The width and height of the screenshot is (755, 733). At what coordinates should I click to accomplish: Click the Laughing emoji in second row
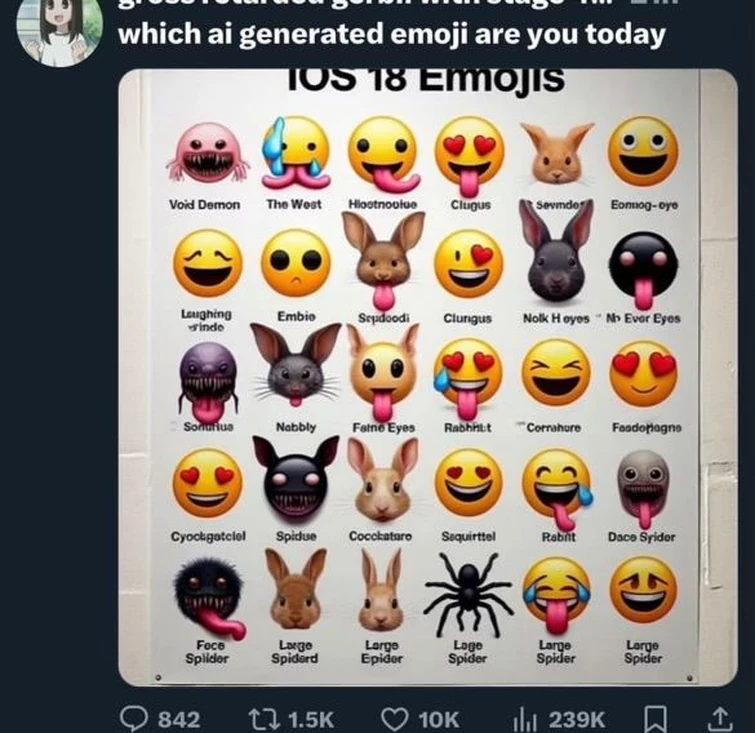(x=208, y=264)
